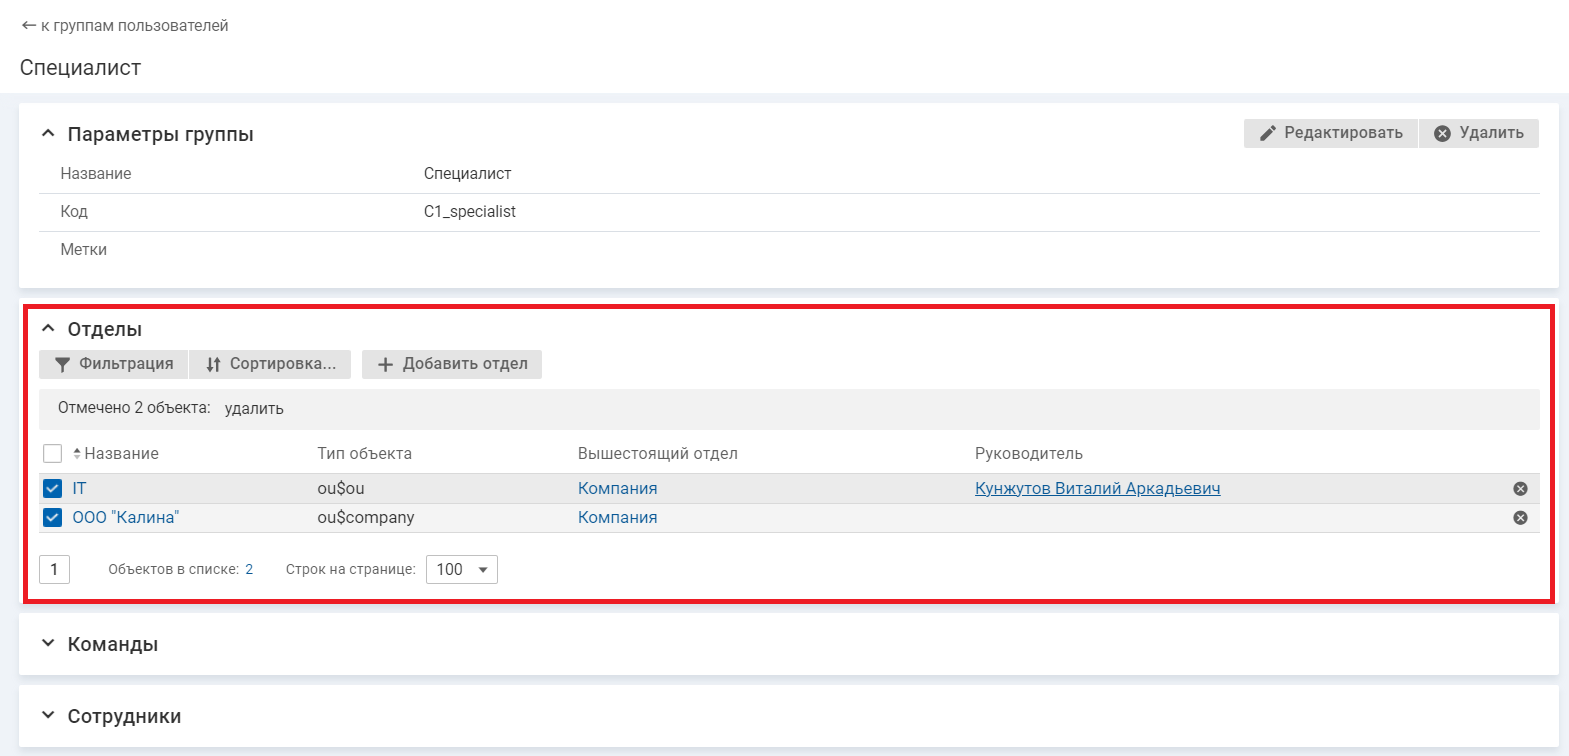The width and height of the screenshot is (1569, 756).
Task: Collapse the Параметры группы section
Action: [x=48, y=134]
